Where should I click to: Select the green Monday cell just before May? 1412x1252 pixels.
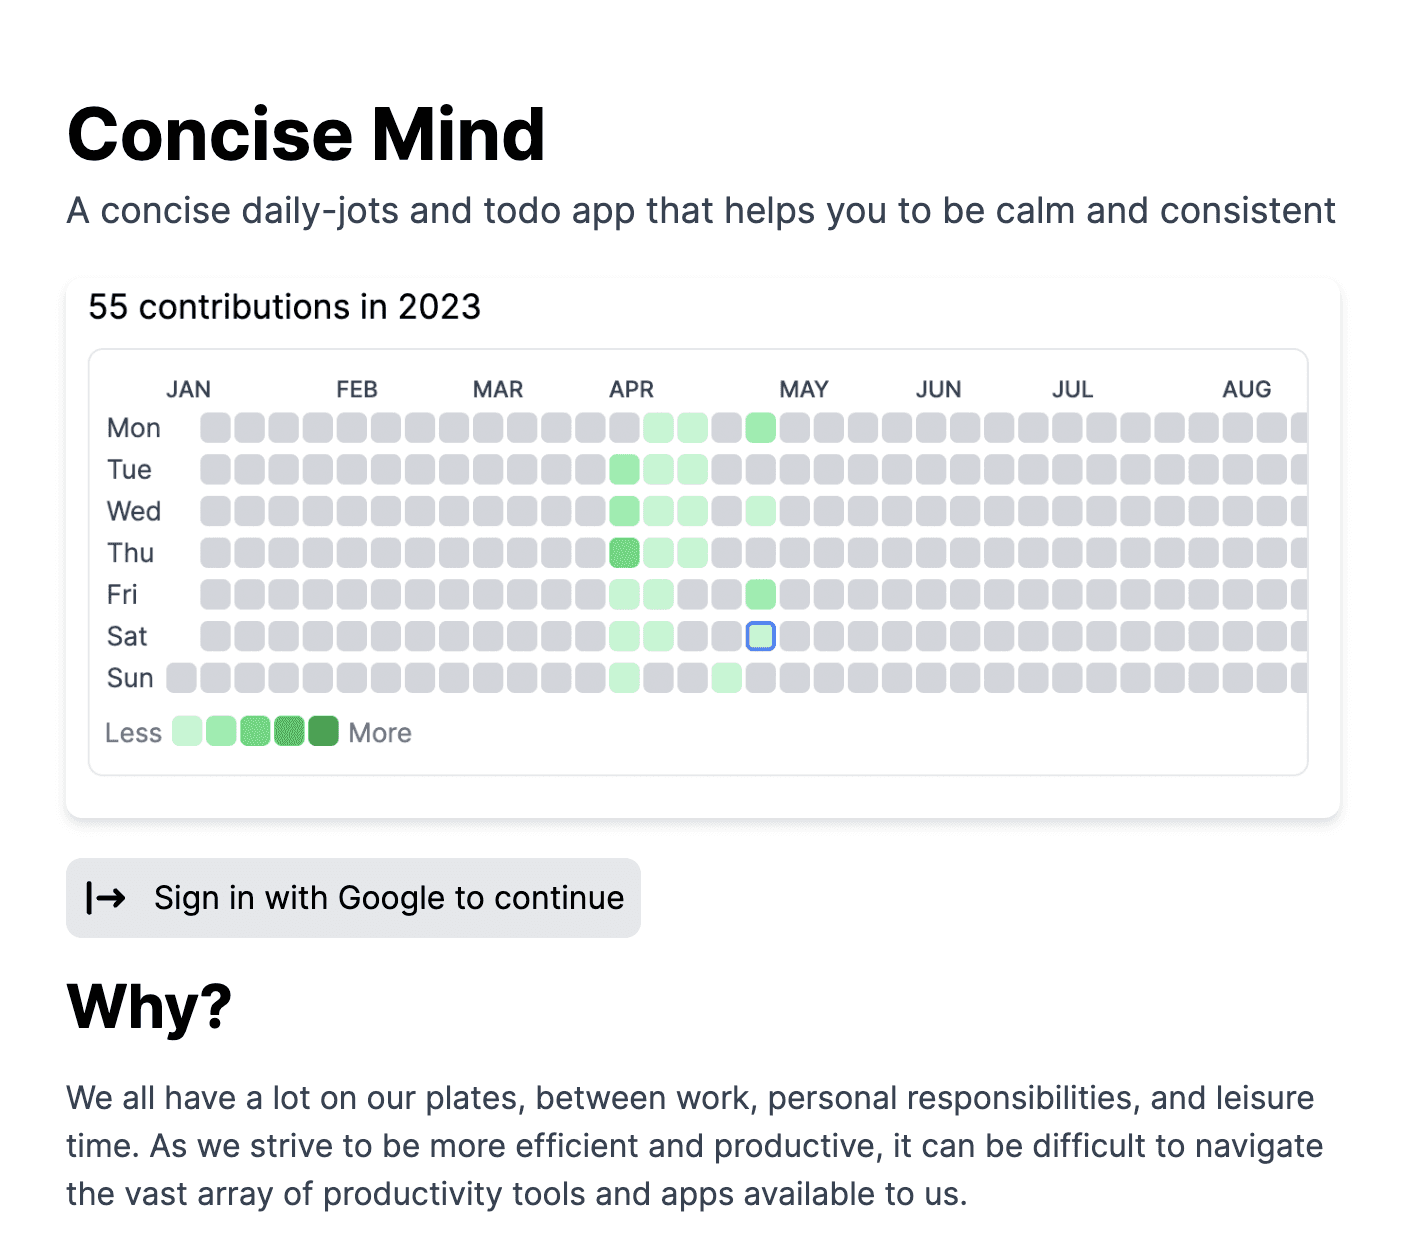761,428
